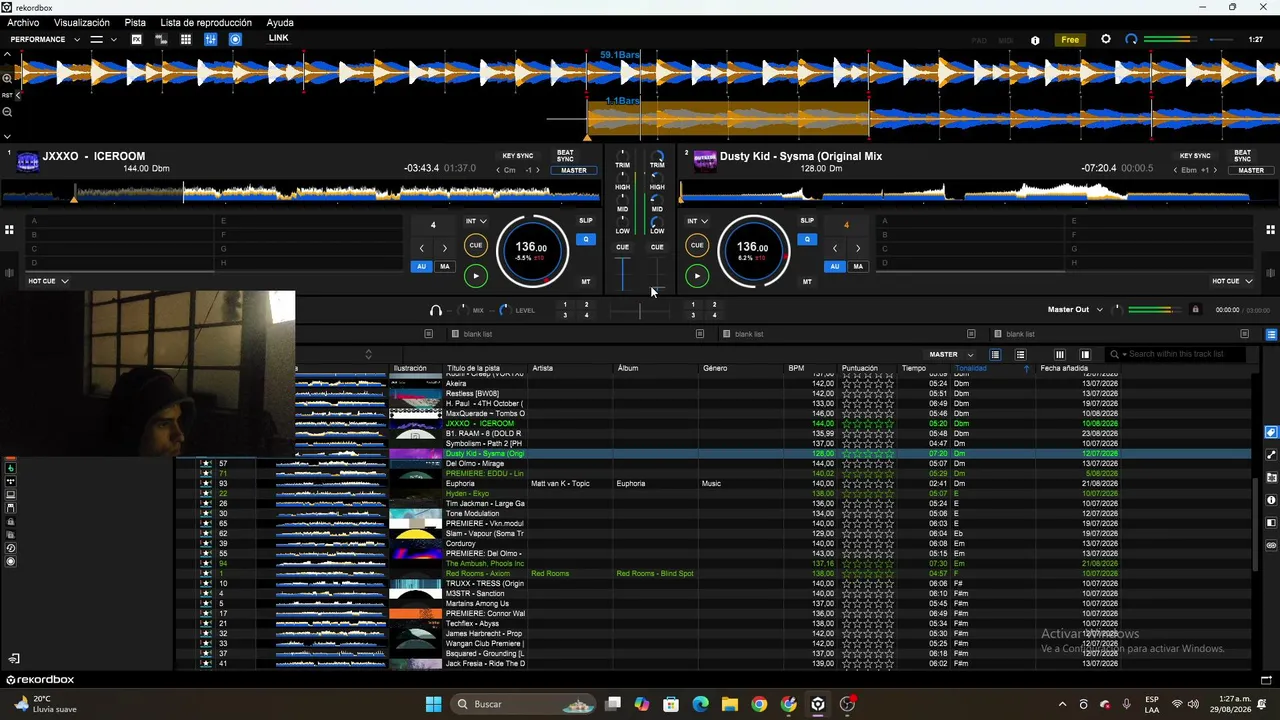Open rekordbox settings gear
1280x720 pixels.
[1105, 39]
